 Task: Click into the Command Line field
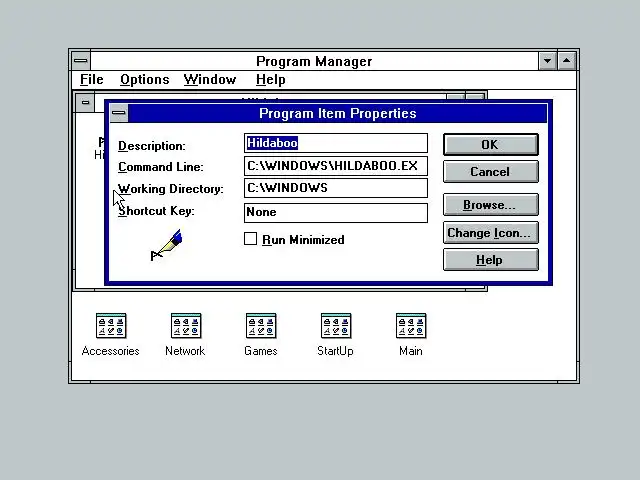pos(336,166)
